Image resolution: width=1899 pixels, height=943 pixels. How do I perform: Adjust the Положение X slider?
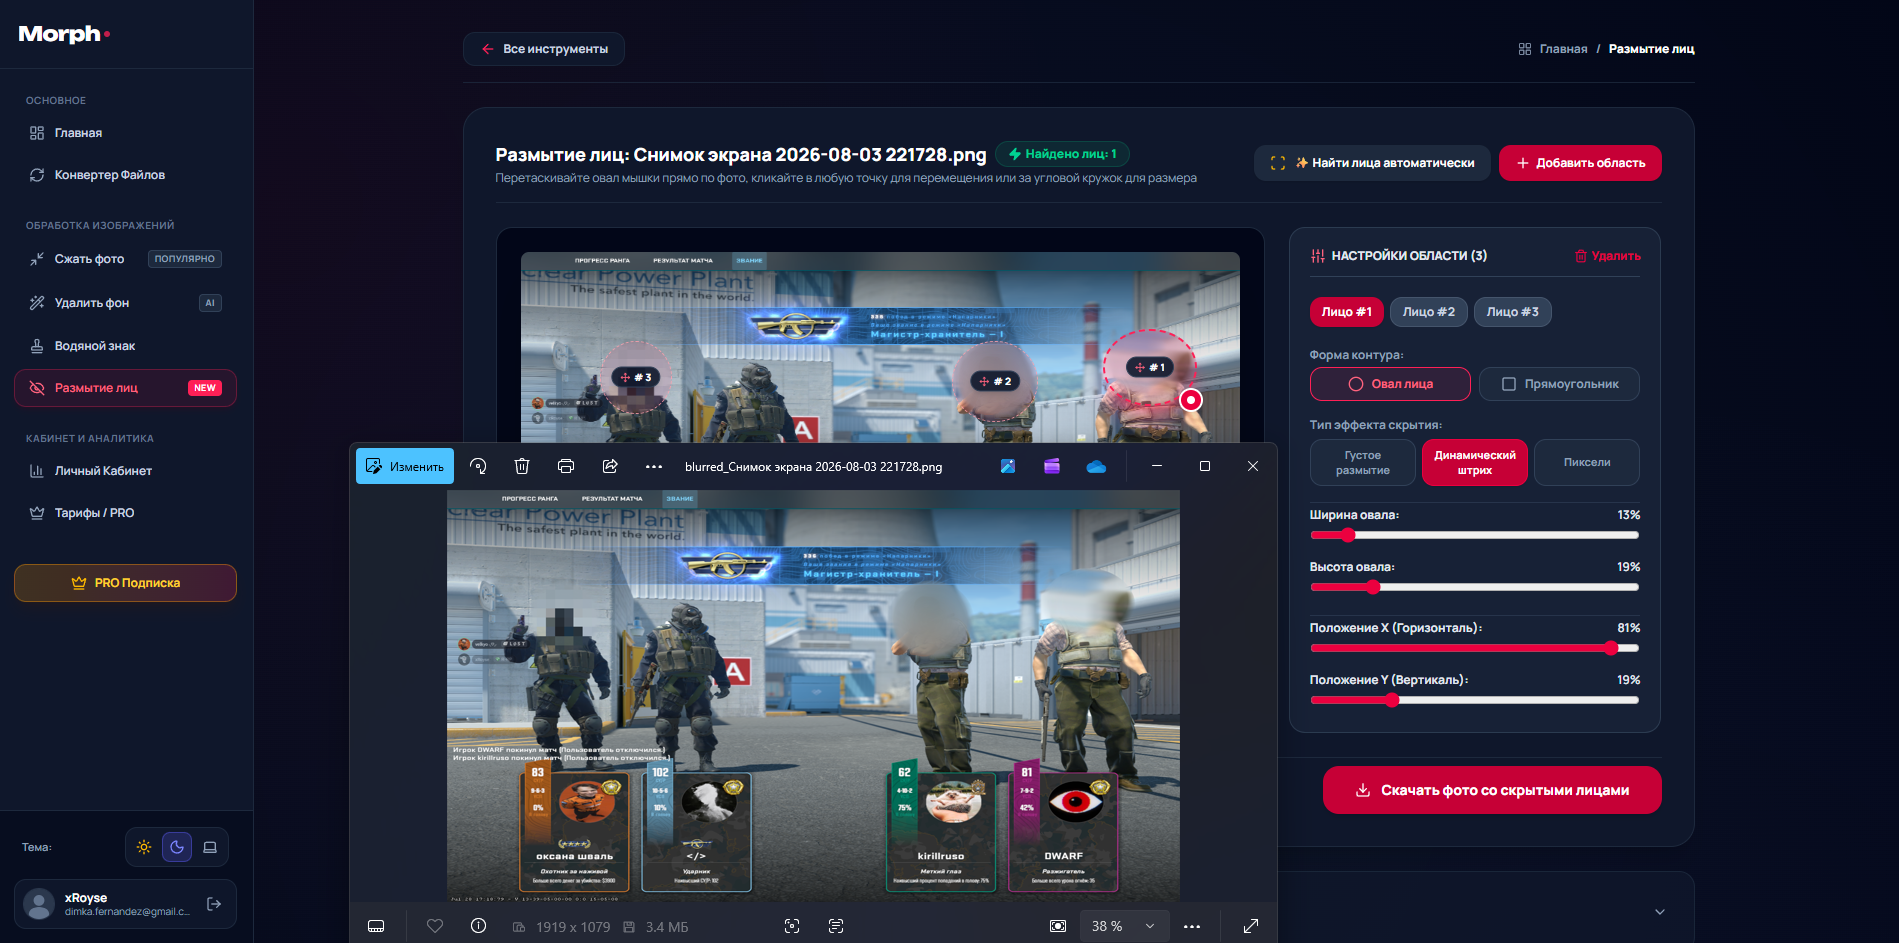(1475, 648)
